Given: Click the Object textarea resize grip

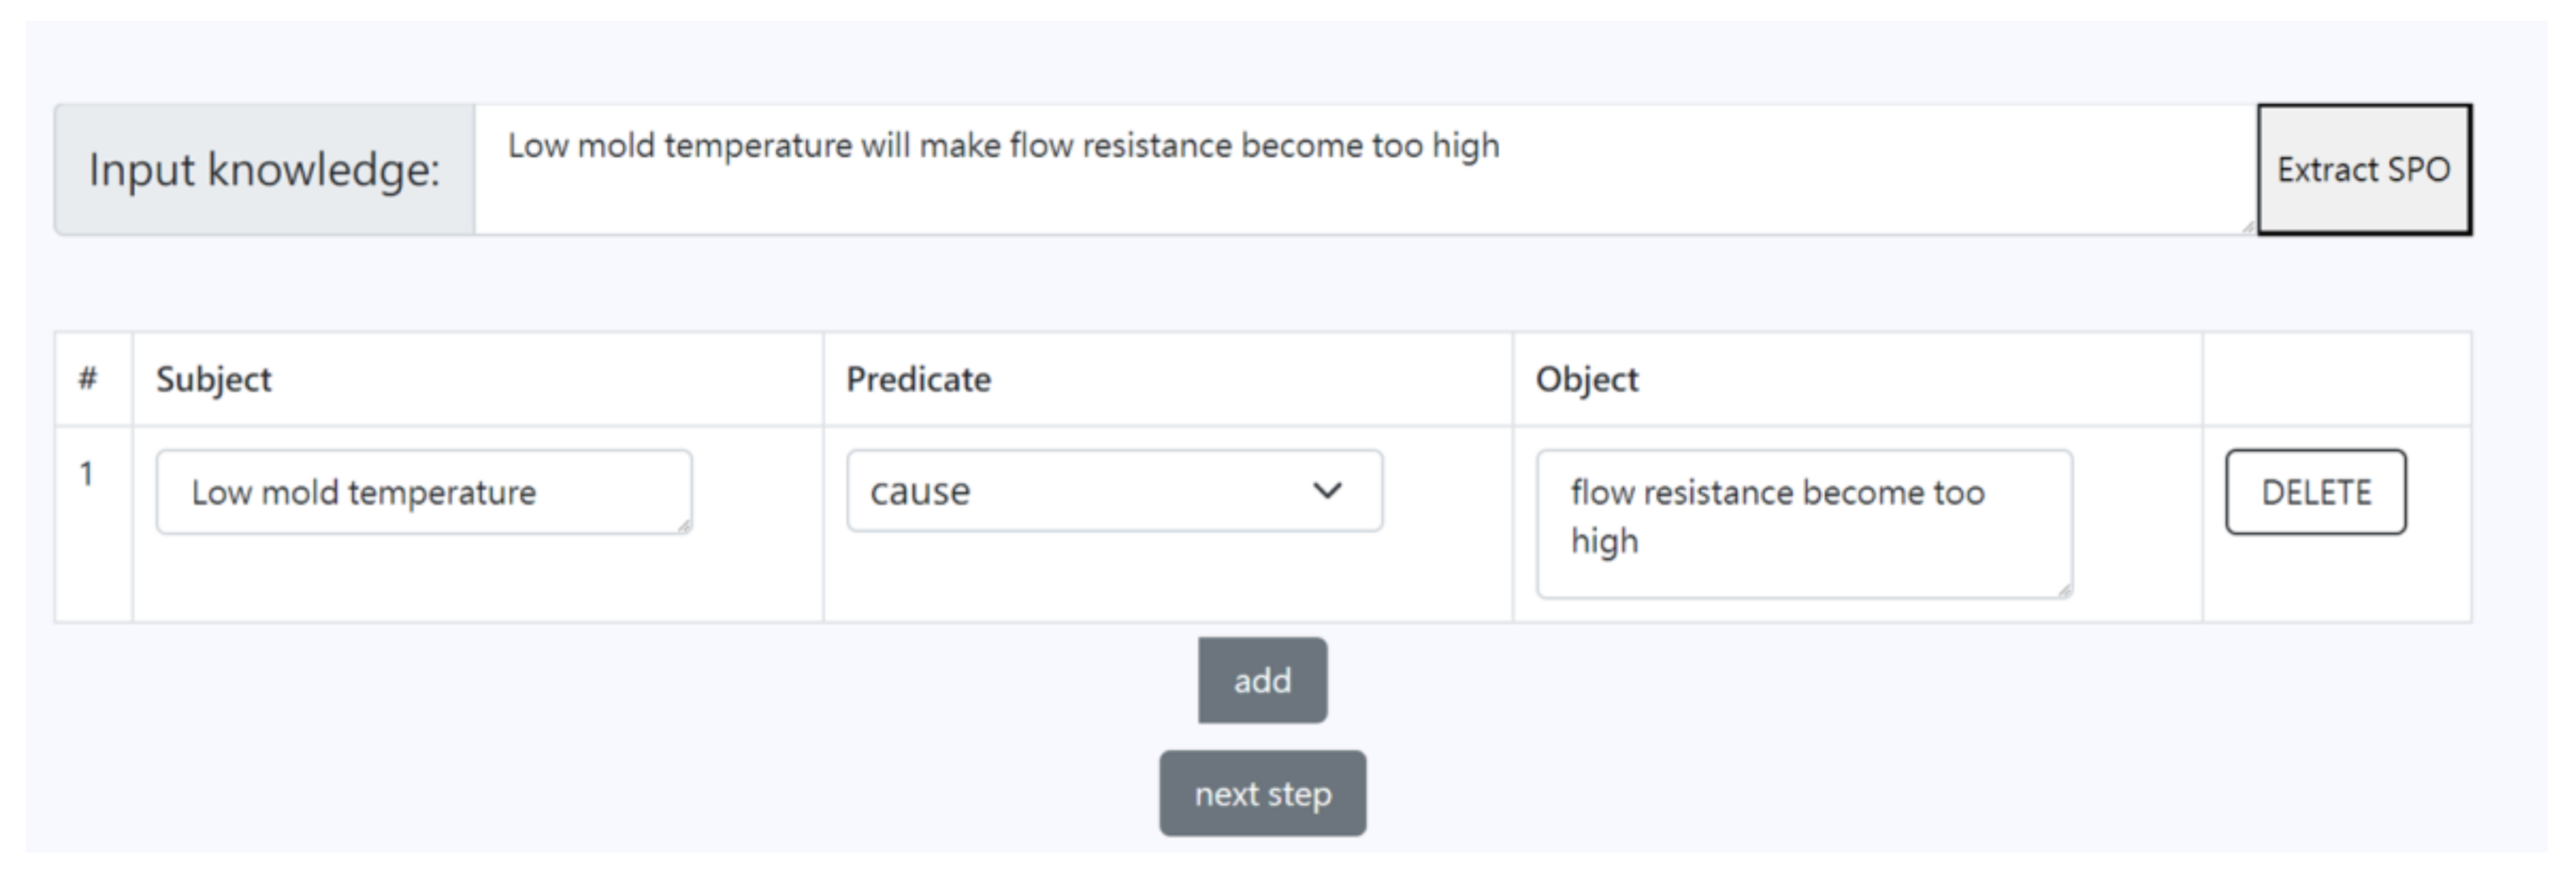Looking at the screenshot, I should 2065,591.
